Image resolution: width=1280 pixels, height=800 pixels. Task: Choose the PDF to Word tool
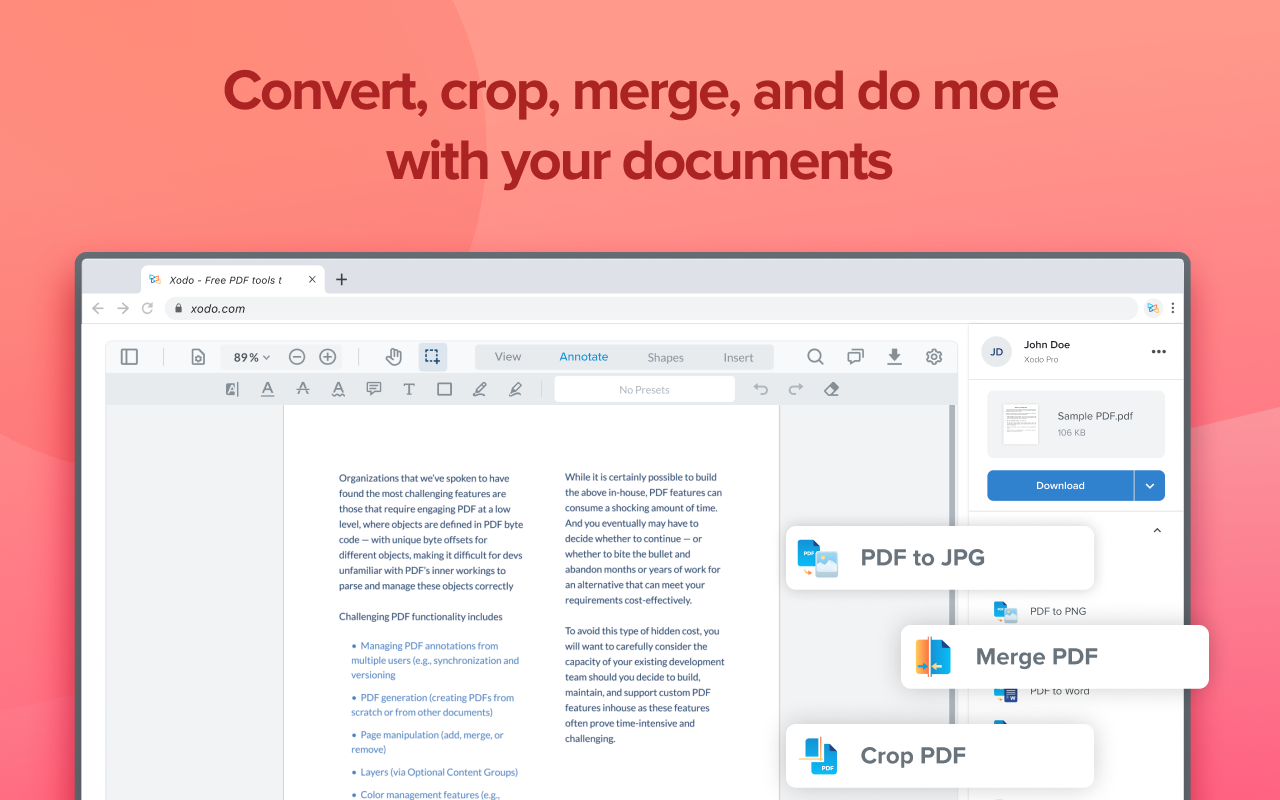[x=1059, y=691]
